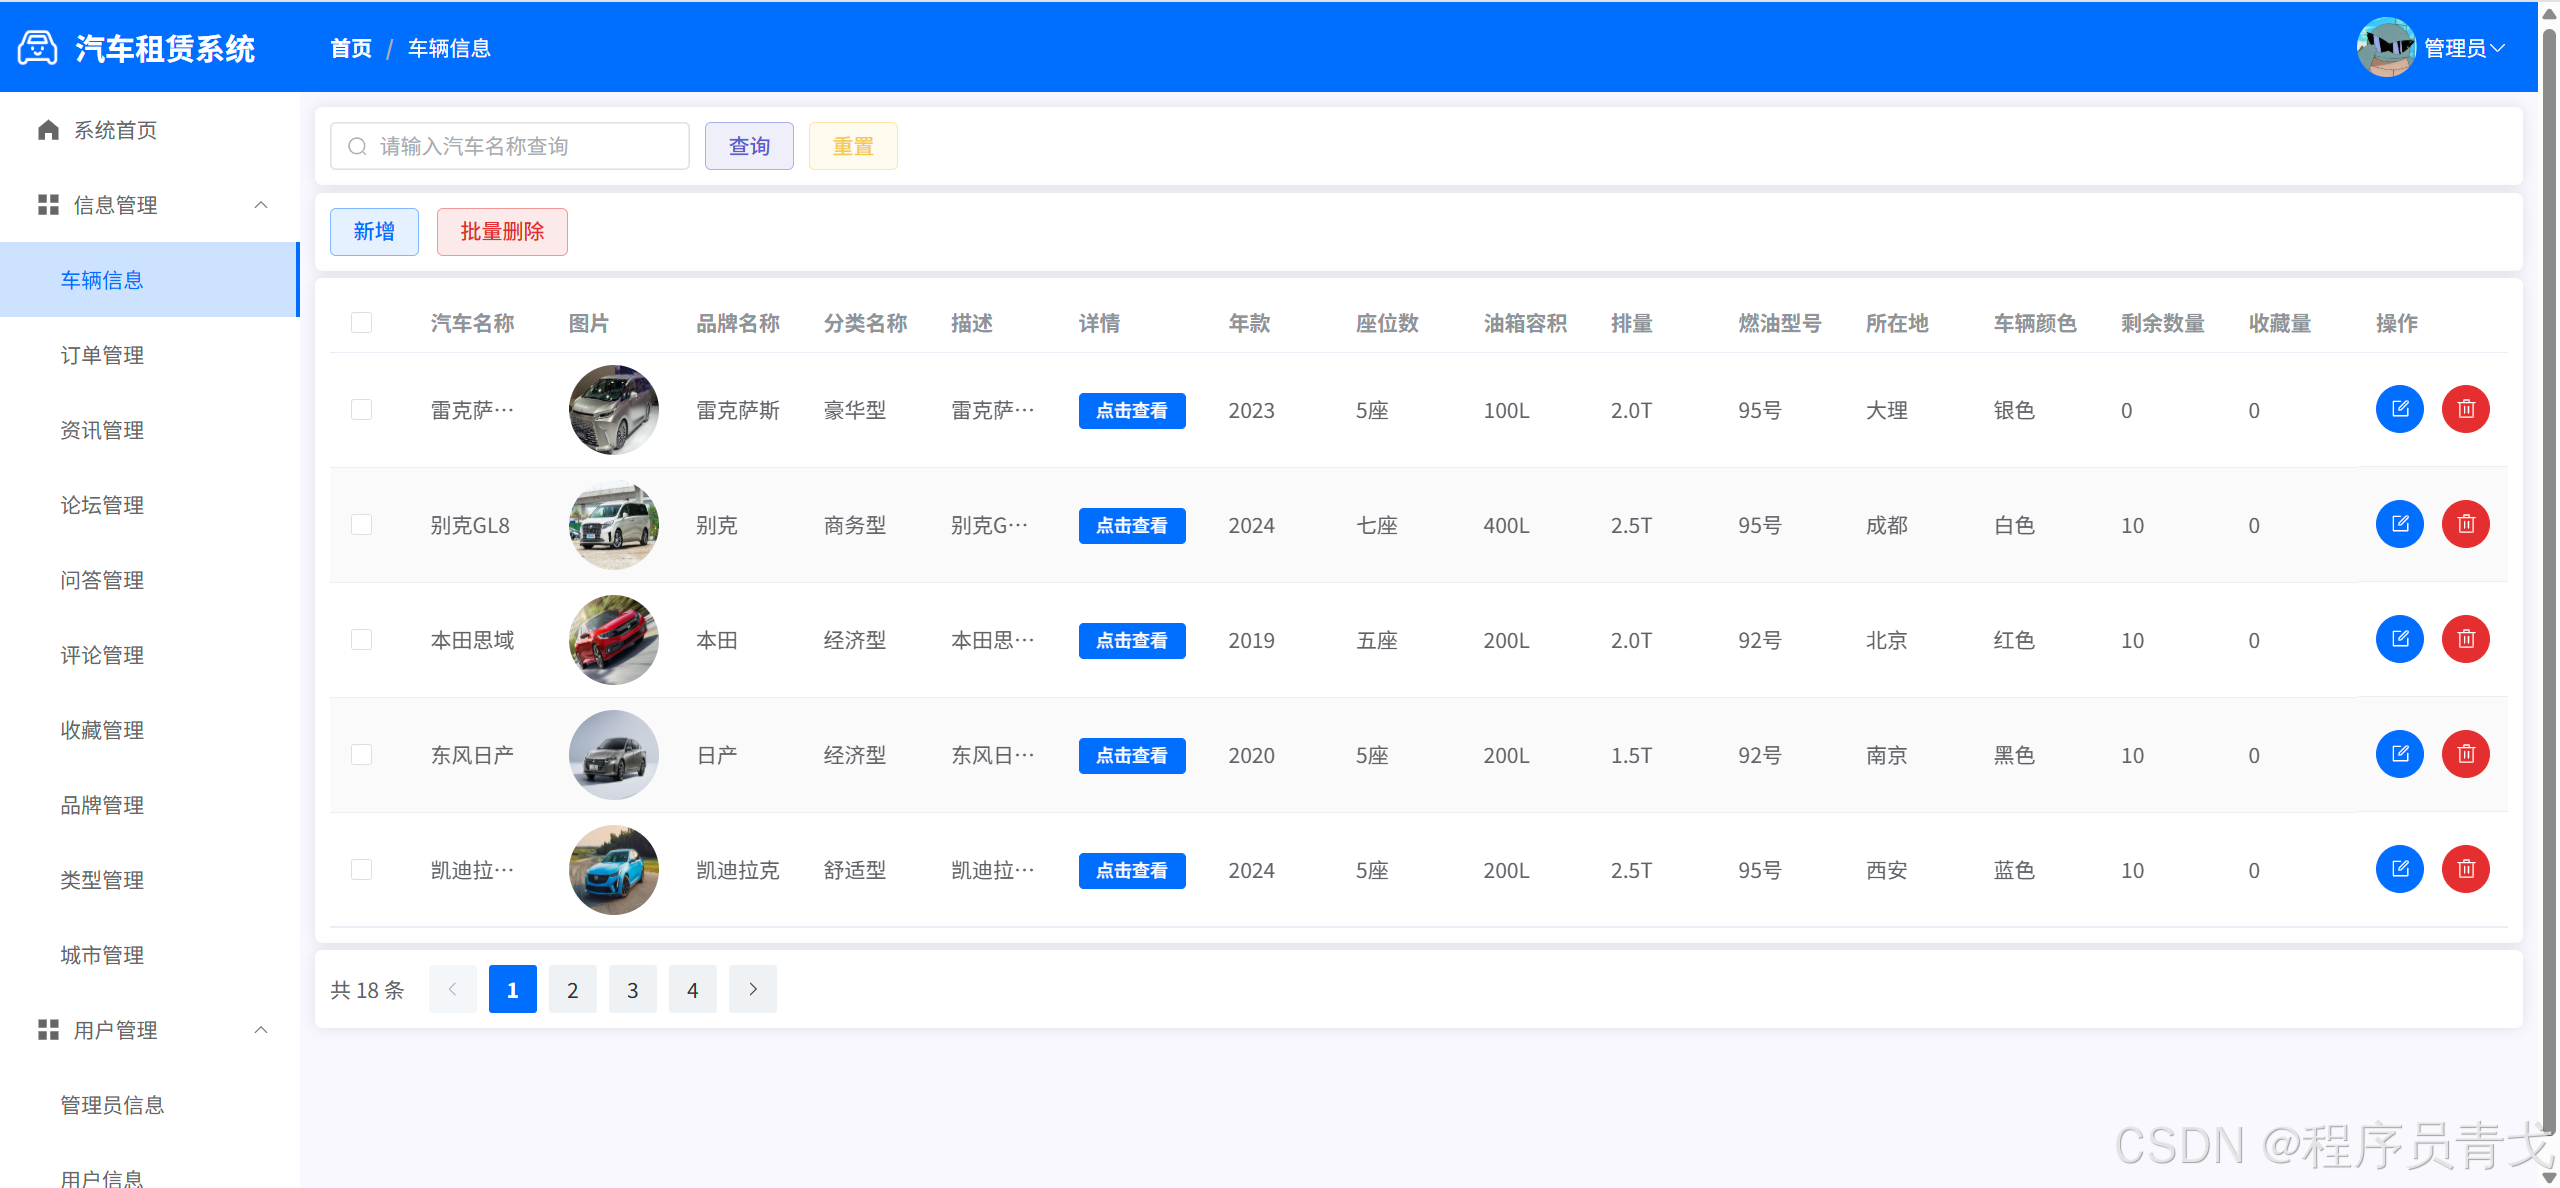Collapse the 信息管理 sidebar section
The image size is (2560, 1188).
[261, 205]
